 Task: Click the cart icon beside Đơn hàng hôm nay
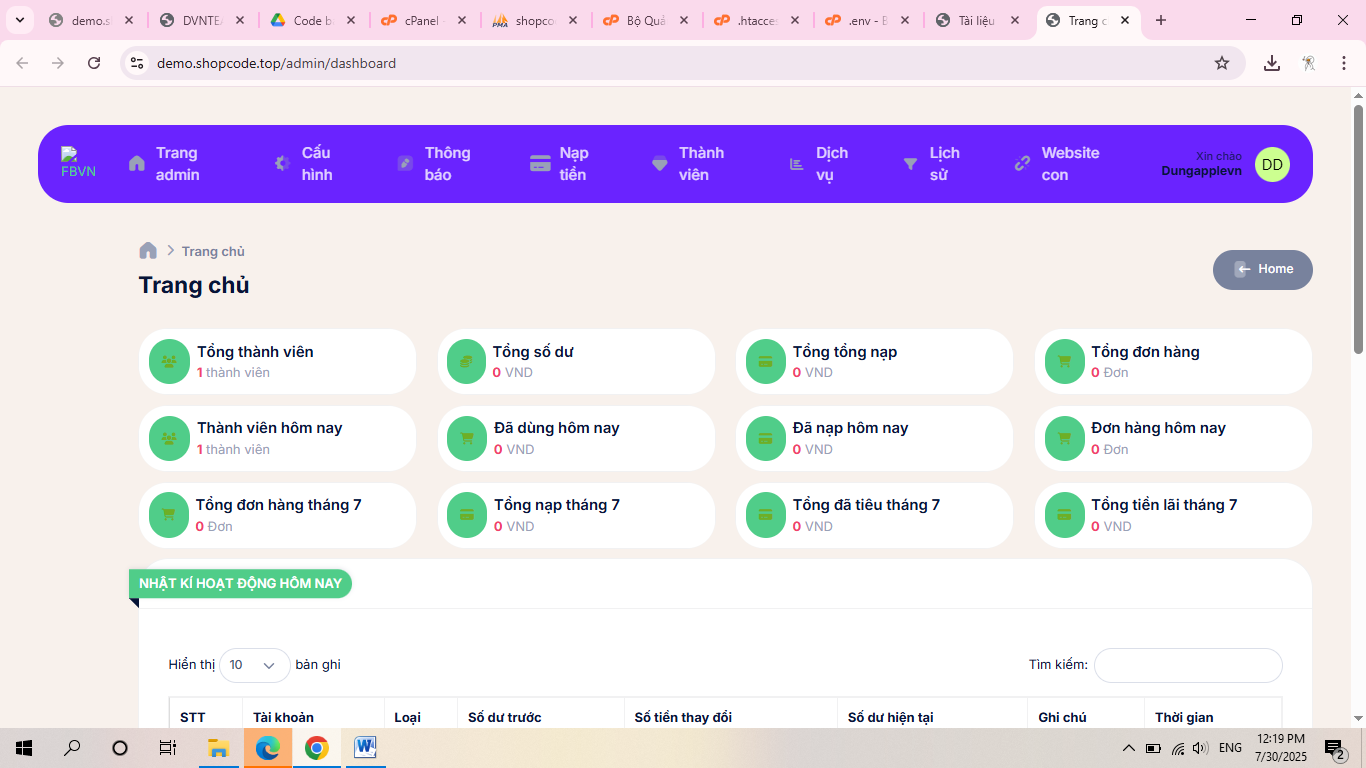point(1065,438)
